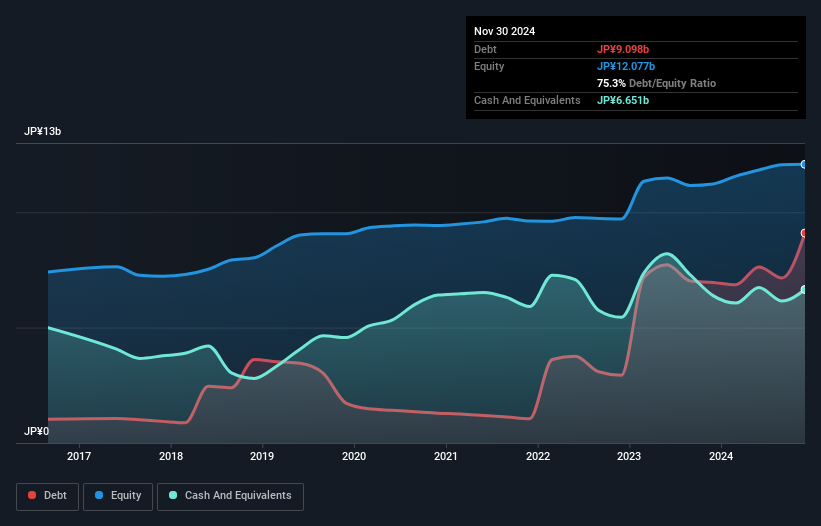Toggle Cash And Equivalents legend button

tap(230, 496)
